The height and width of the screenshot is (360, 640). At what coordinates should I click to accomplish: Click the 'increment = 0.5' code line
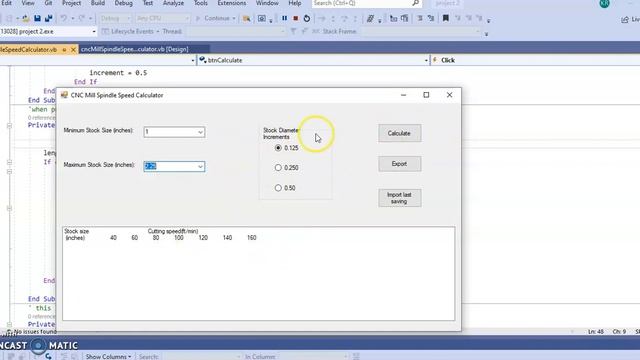118,73
